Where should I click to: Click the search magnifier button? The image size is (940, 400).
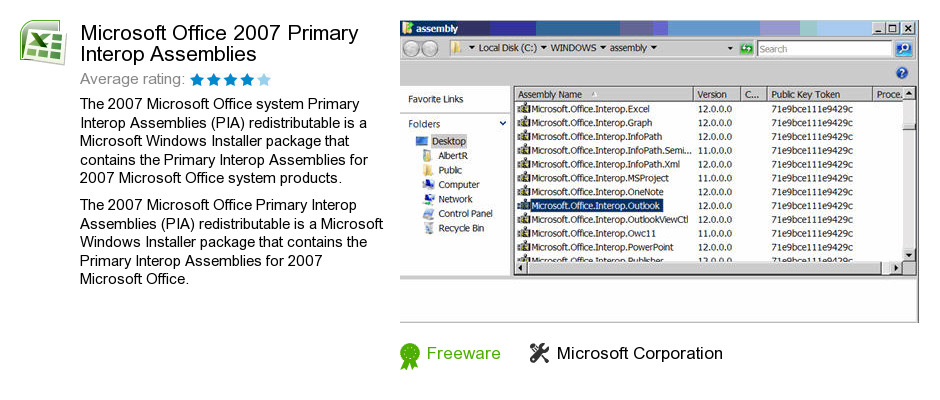click(904, 49)
